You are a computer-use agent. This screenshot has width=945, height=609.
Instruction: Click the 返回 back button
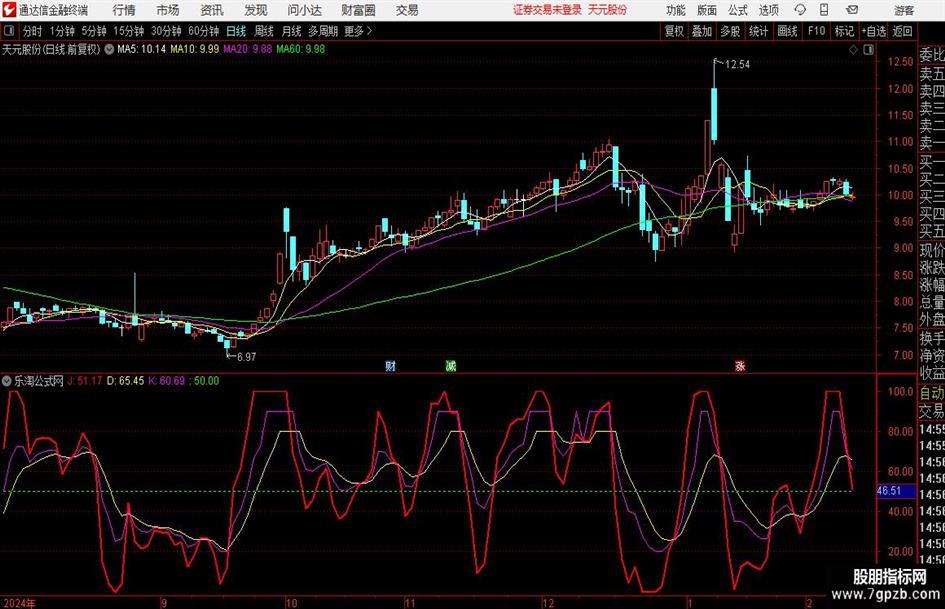(902, 31)
